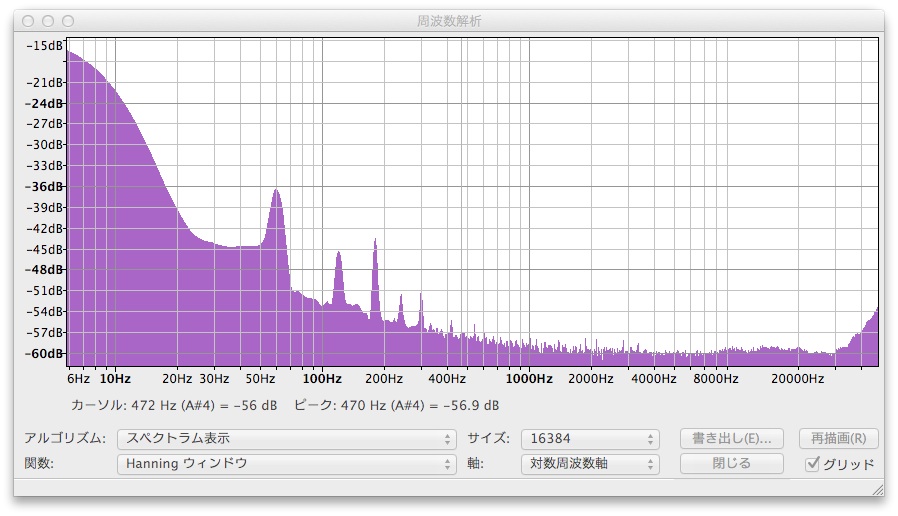
Task: Click the 10Hz frequency axis label
Action: 115,379
